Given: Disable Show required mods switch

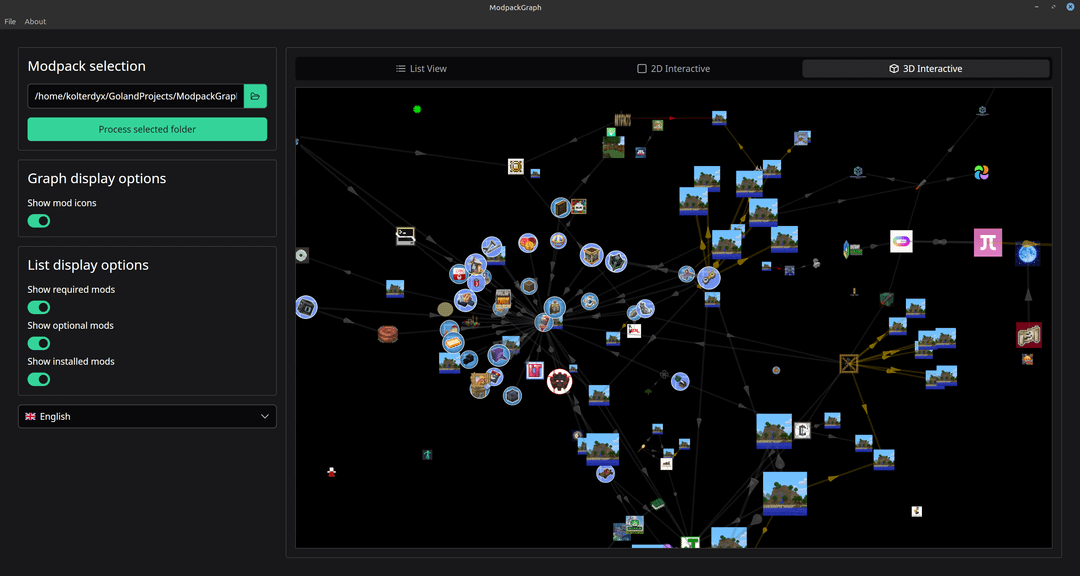Looking at the screenshot, I should pyautogui.click(x=39, y=307).
